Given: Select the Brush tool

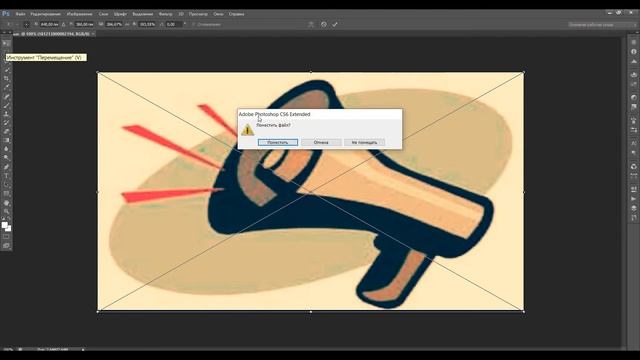Looking at the screenshot, I should (7, 105).
